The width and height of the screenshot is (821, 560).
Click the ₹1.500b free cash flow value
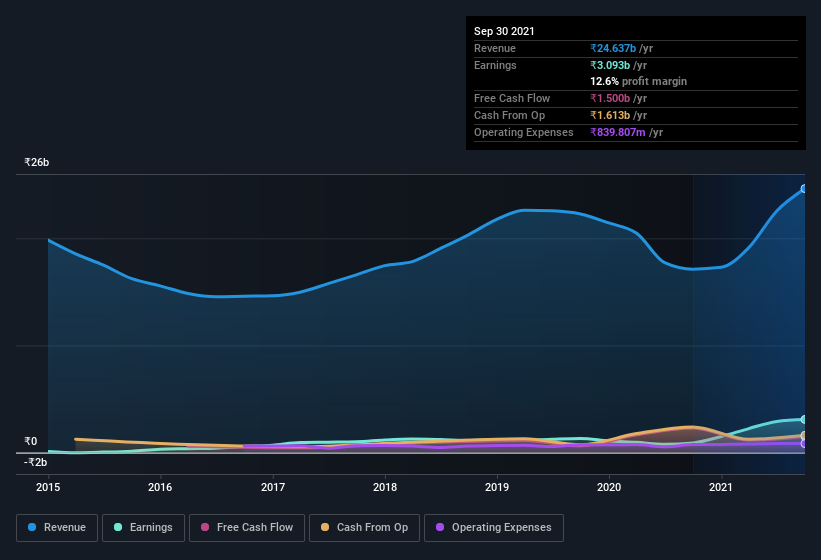610,98
